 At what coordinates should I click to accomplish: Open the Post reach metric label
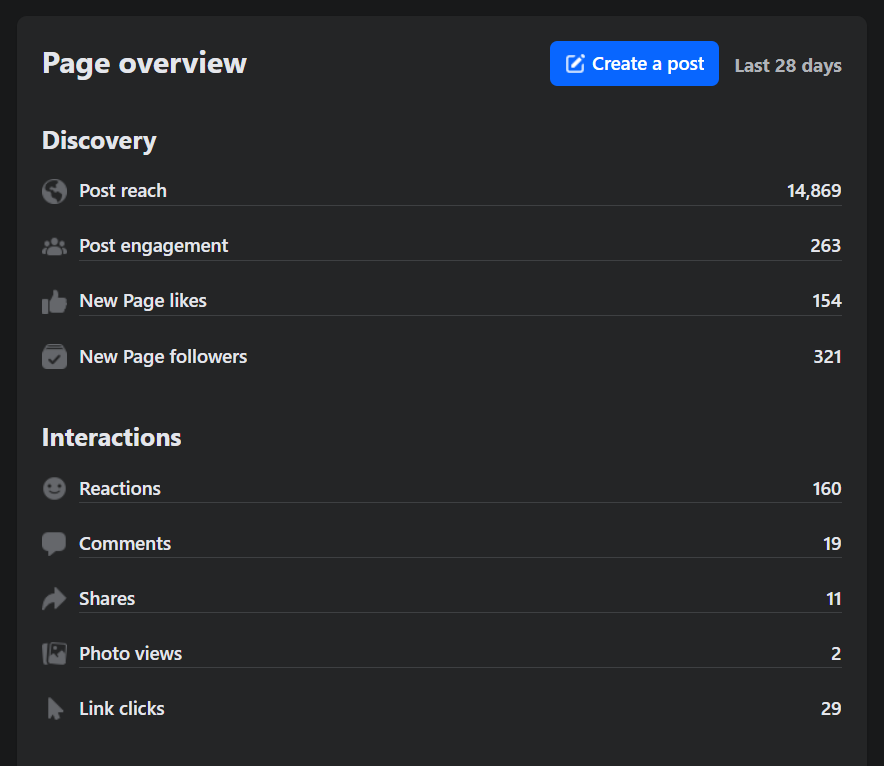pos(123,191)
